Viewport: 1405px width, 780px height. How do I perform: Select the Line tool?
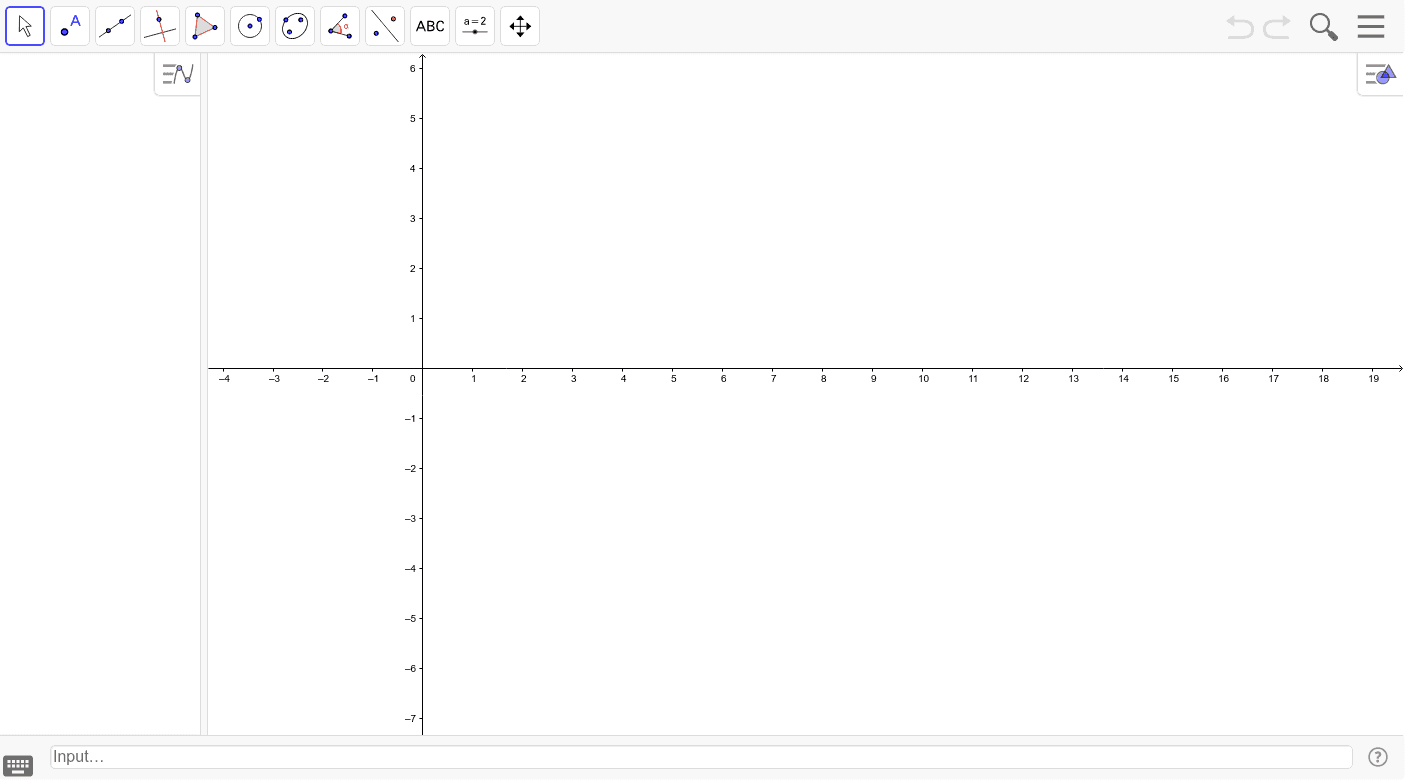click(115, 25)
